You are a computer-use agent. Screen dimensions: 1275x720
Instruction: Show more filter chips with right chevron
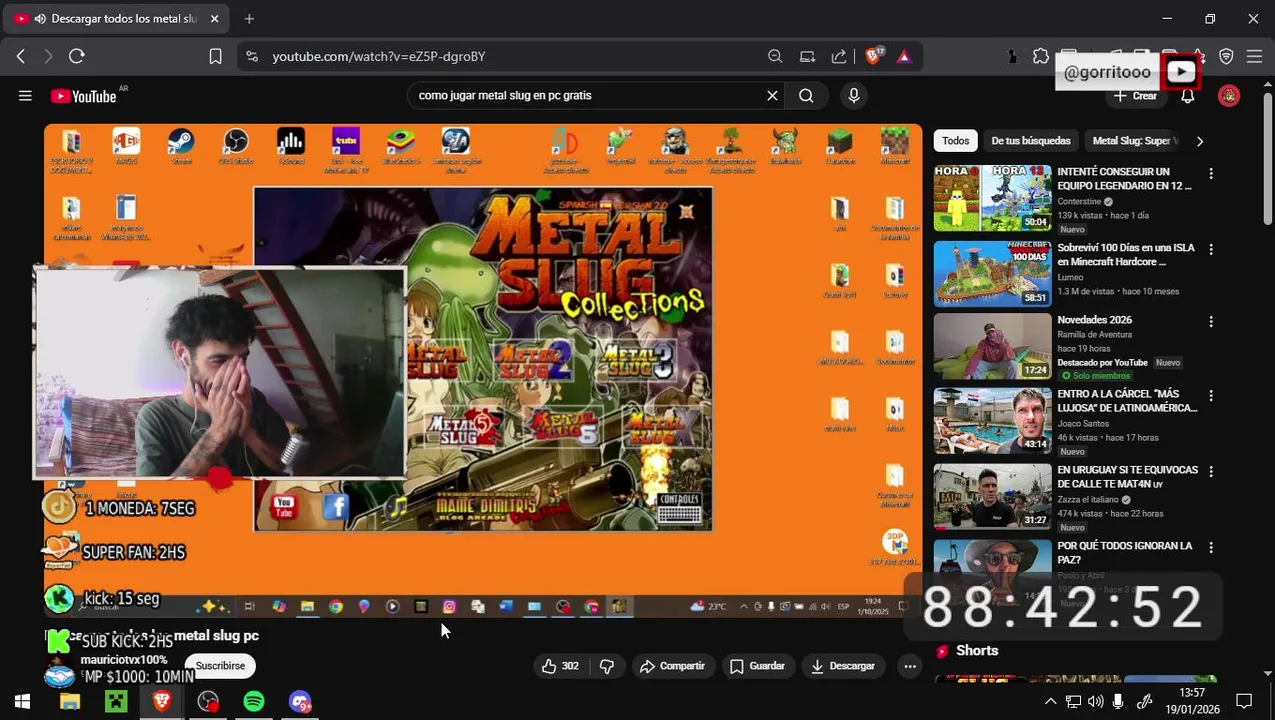tap(1200, 141)
